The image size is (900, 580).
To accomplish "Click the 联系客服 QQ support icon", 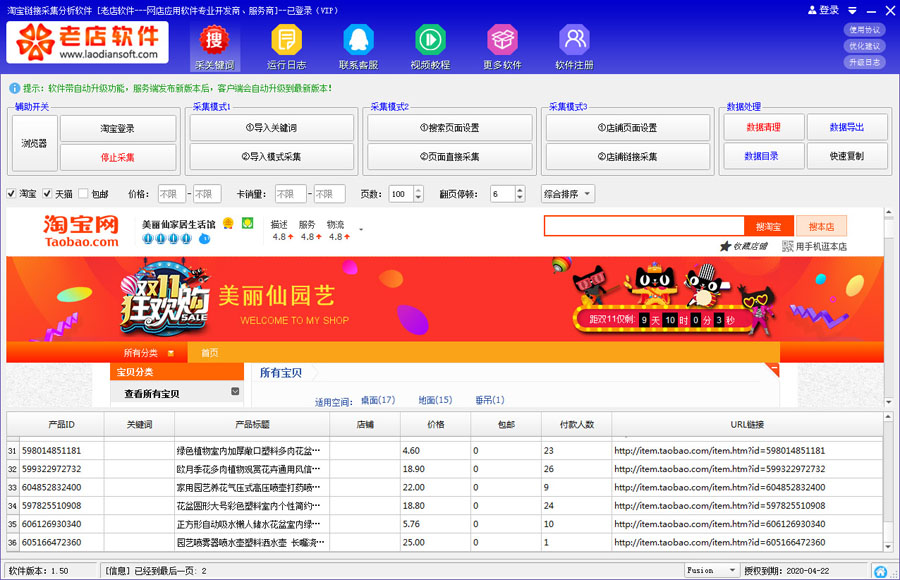I will (x=357, y=45).
